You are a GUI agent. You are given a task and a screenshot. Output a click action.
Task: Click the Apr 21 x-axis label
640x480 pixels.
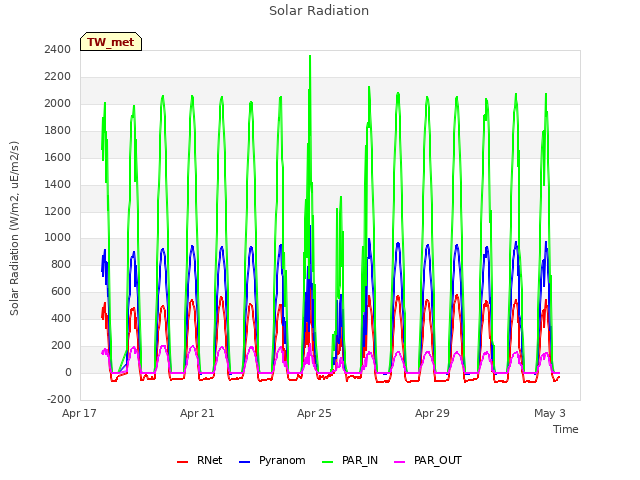coord(197,413)
